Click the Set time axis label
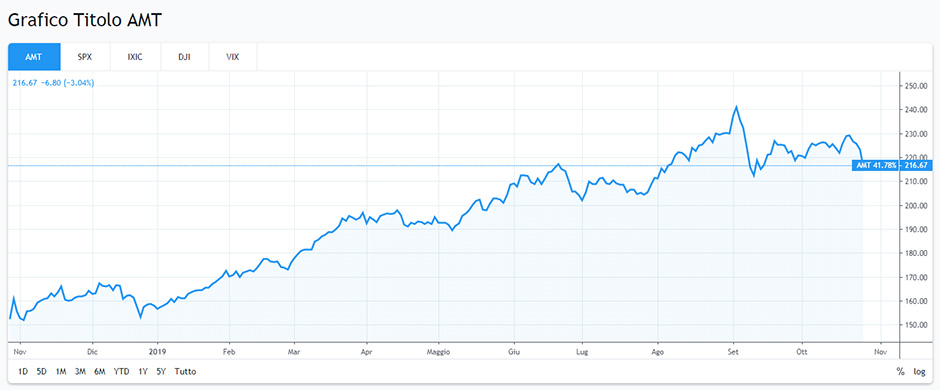Viewport: 940px width, 390px height. click(x=732, y=352)
